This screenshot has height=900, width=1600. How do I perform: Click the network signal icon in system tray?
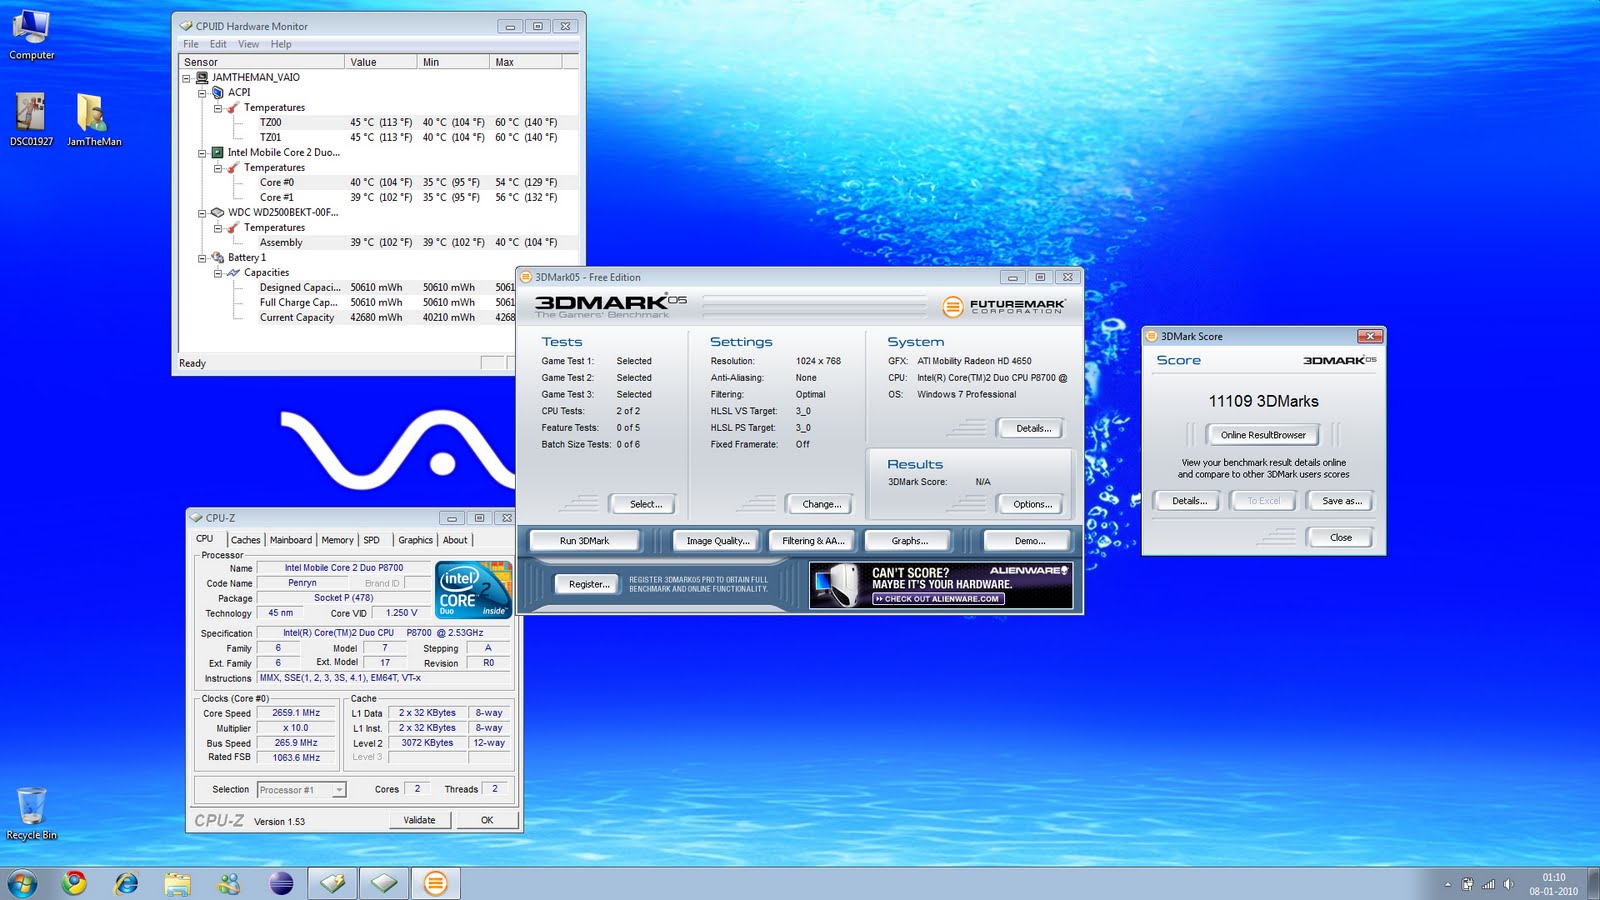pos(1488,884)
